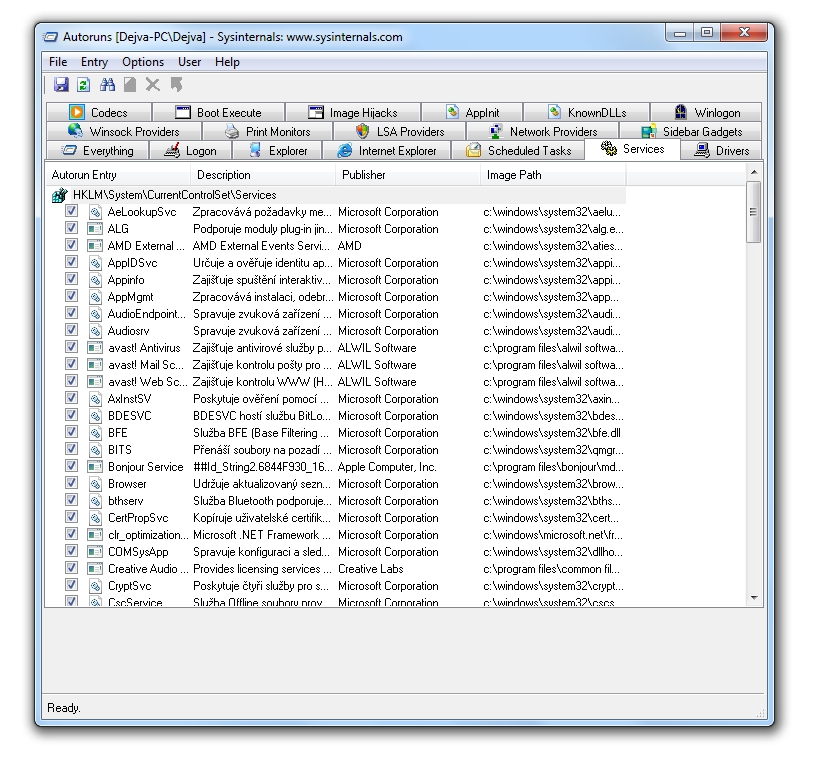Click the COMSysApp entry icon
The width and height of the screenshot is (824, 767).
95,552
